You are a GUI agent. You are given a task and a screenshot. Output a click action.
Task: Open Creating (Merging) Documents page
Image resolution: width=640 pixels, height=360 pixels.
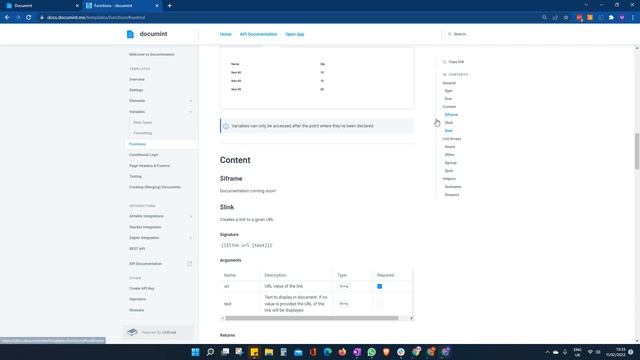[155, 187]
